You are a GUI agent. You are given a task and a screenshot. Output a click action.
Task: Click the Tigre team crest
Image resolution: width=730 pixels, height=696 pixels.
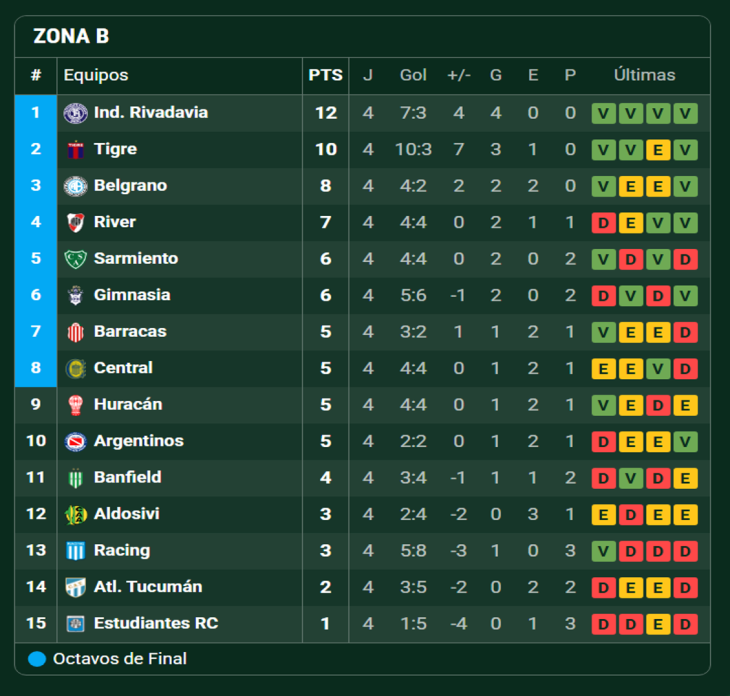coord(75,150)
